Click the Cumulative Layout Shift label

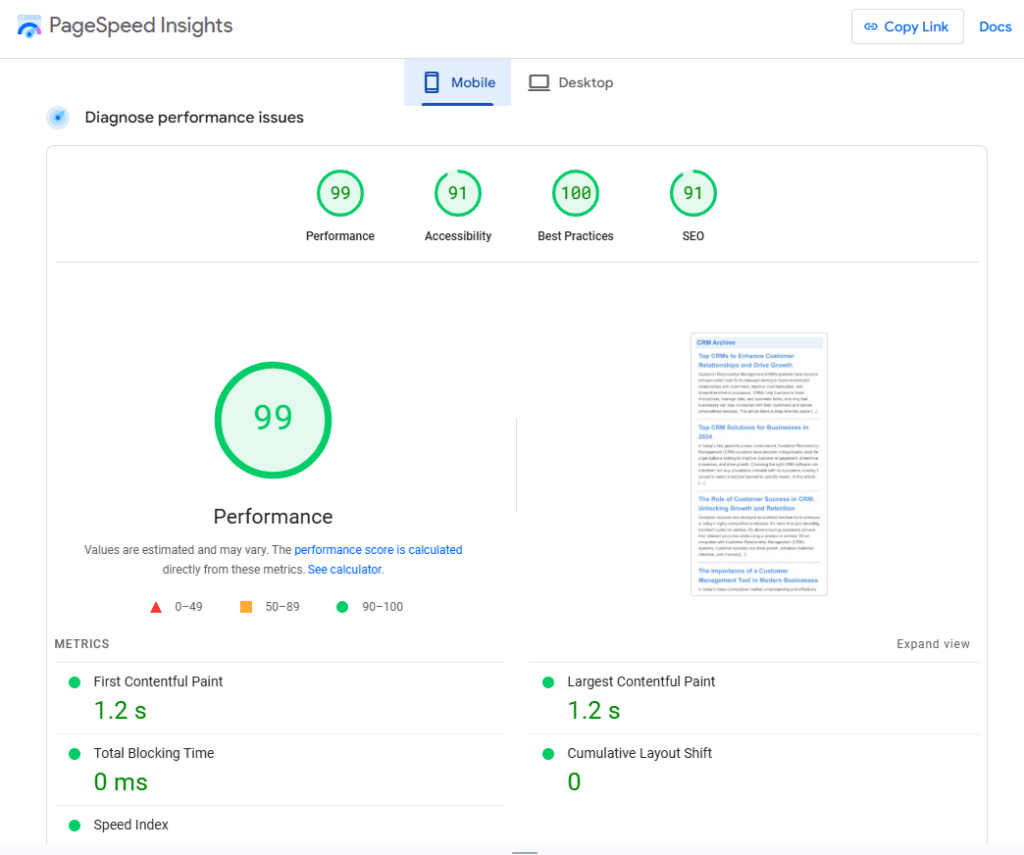(639, 753)
